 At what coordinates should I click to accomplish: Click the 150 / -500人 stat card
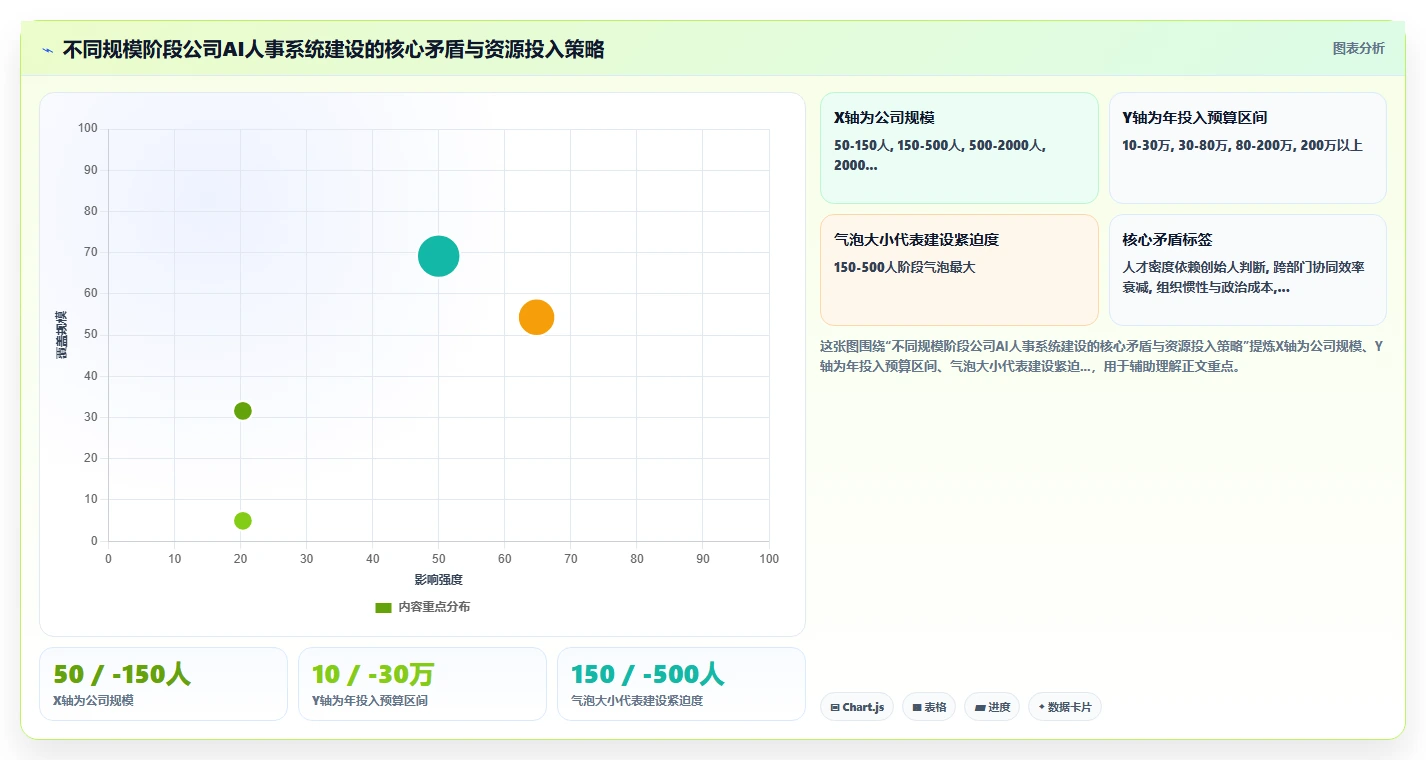[x=681, y=684]
